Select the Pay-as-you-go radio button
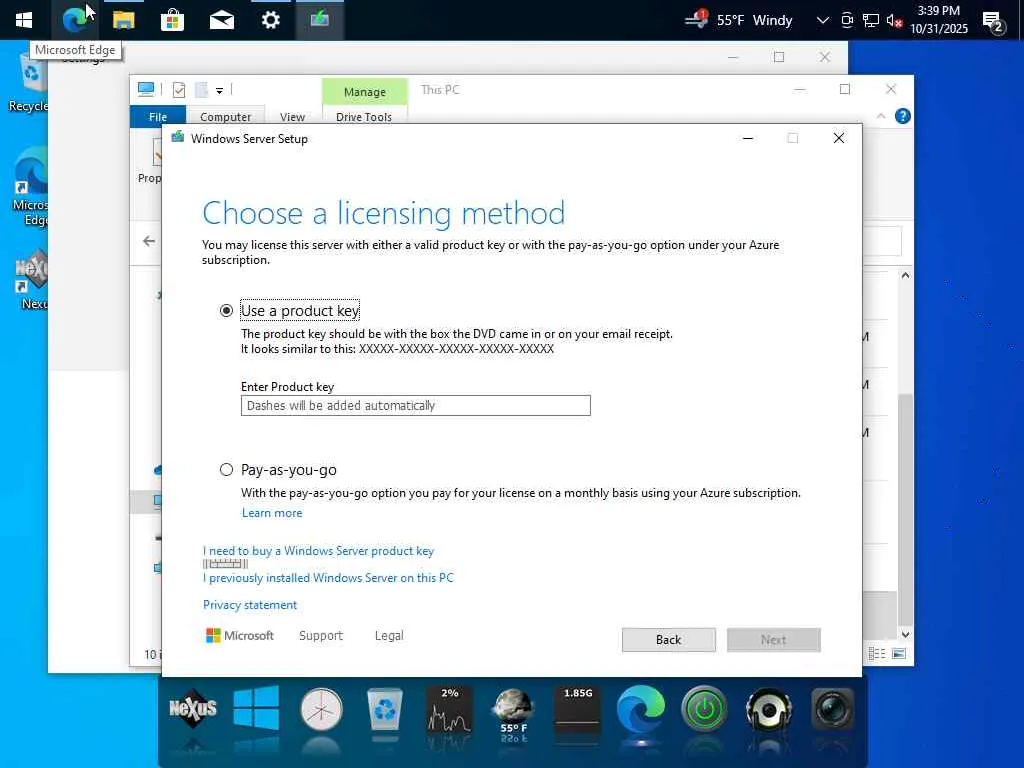This screenshot has width=1024, height=768. 226,470
